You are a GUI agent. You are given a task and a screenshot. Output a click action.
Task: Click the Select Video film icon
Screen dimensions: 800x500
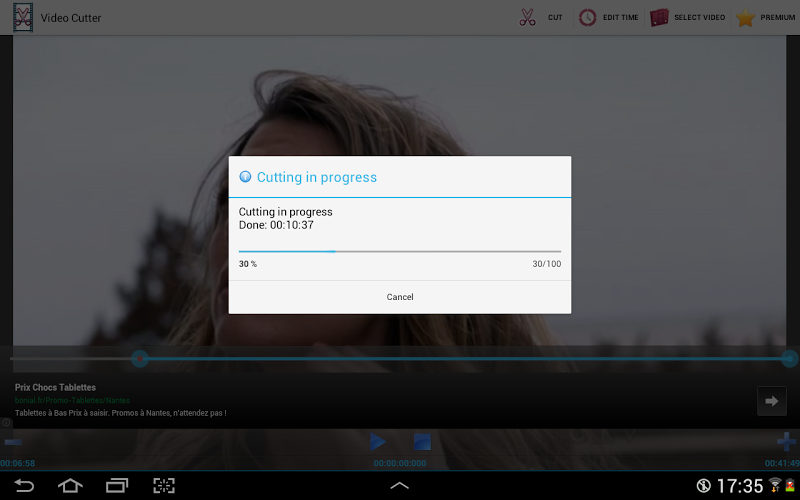pos(659,17)
